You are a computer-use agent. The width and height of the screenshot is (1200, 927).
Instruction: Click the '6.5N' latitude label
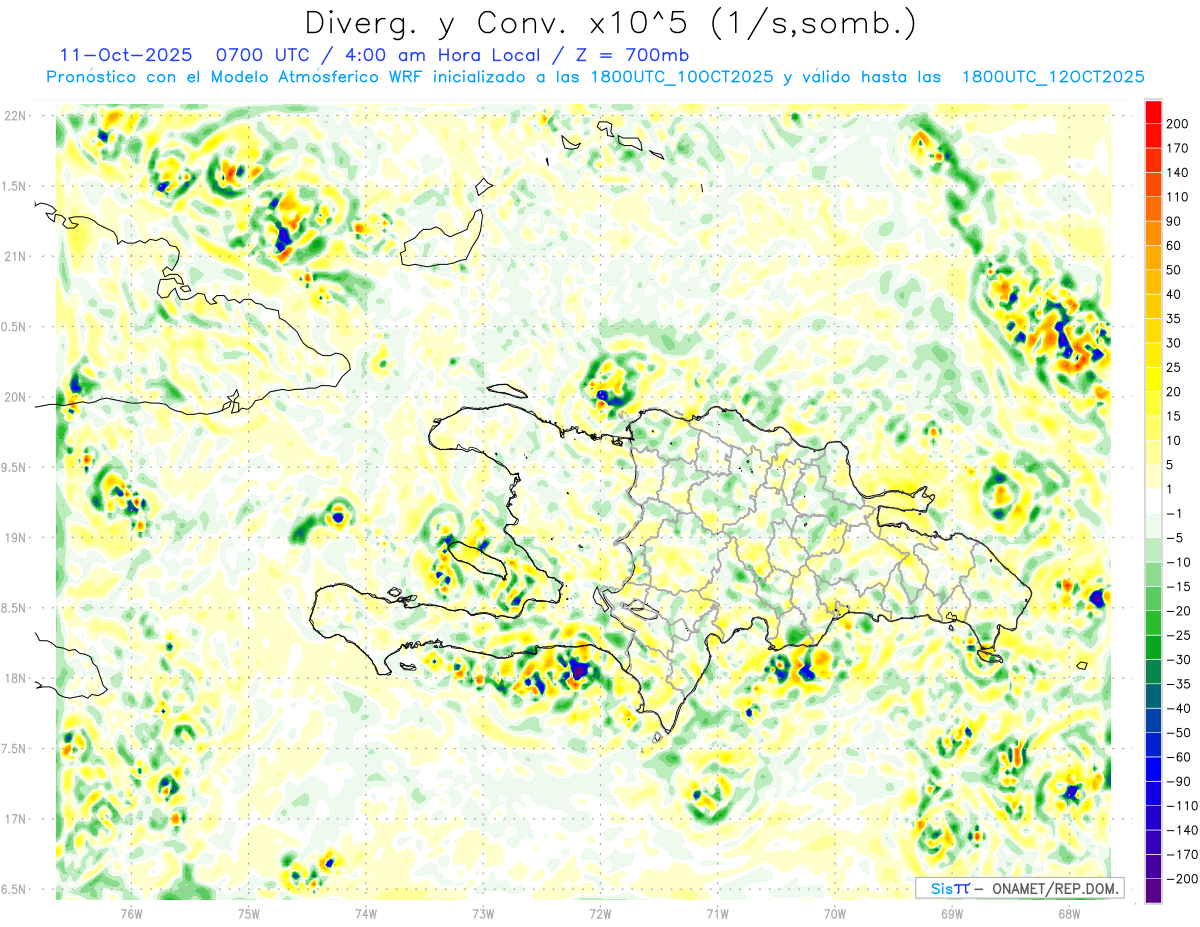(x=15, y=889)
